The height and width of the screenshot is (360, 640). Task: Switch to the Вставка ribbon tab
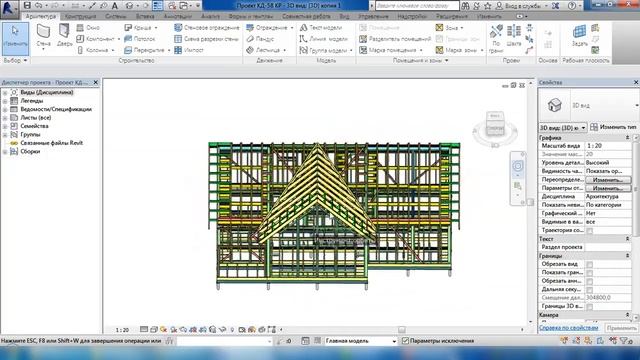pos(145,16)
